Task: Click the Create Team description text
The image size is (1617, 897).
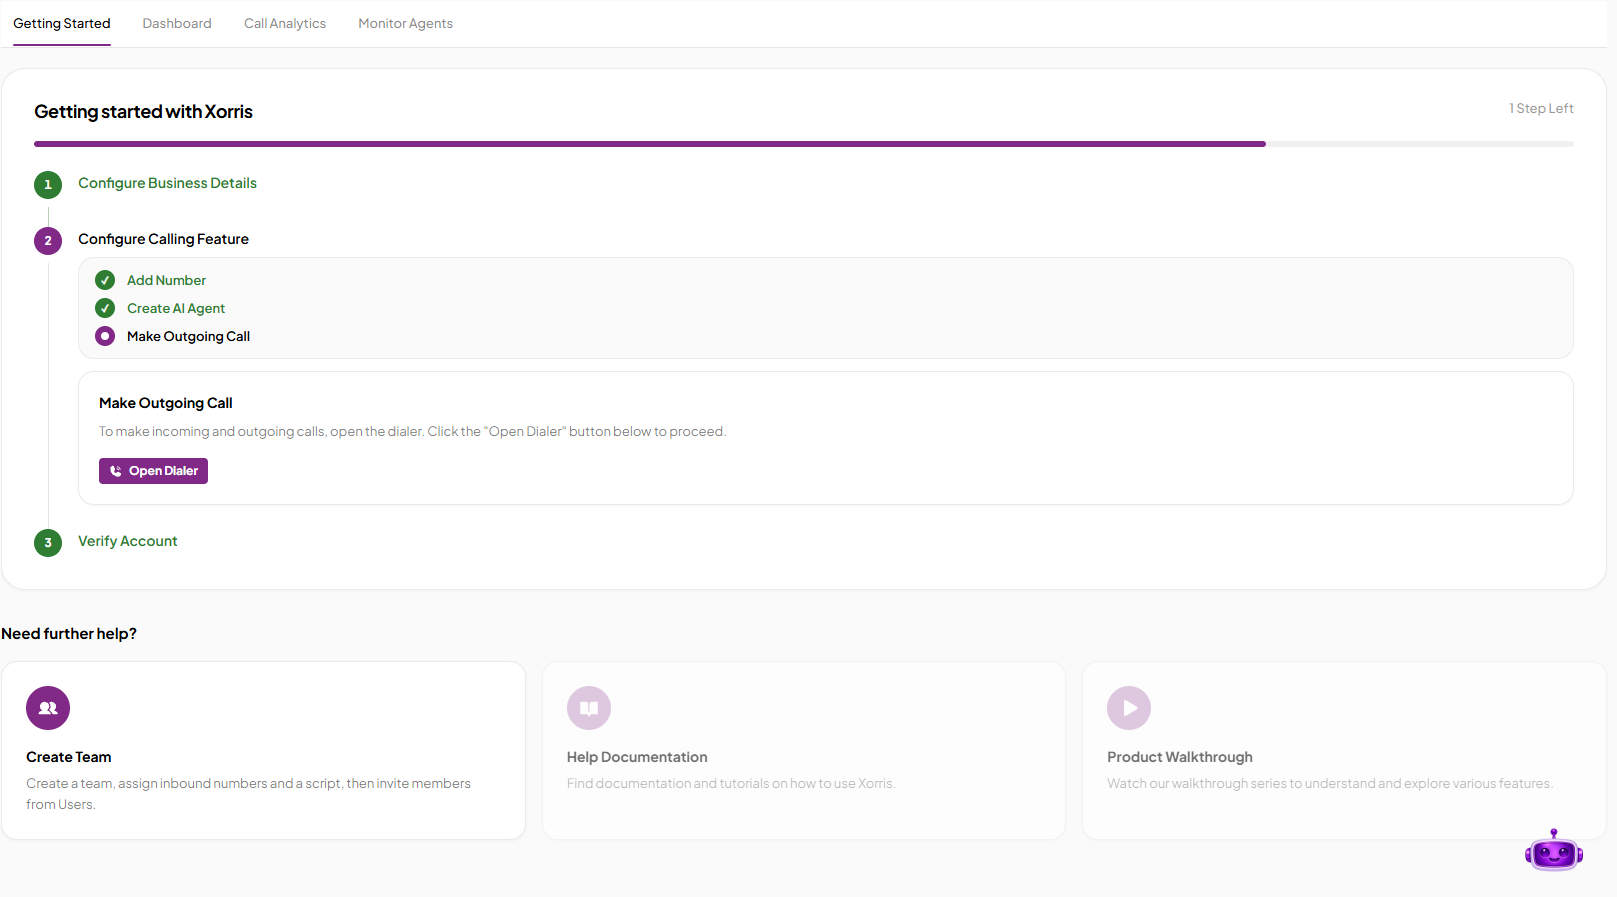Action: pos(248,794)
